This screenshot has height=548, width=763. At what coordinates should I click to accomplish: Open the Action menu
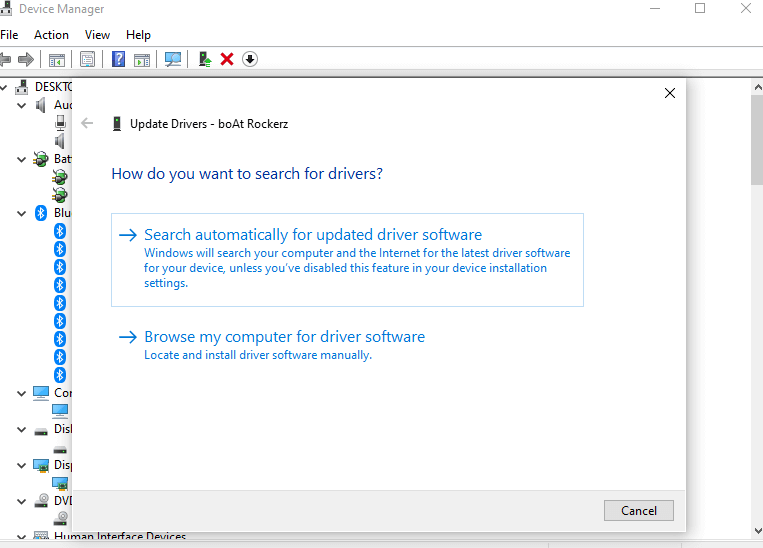click(51, 35)
